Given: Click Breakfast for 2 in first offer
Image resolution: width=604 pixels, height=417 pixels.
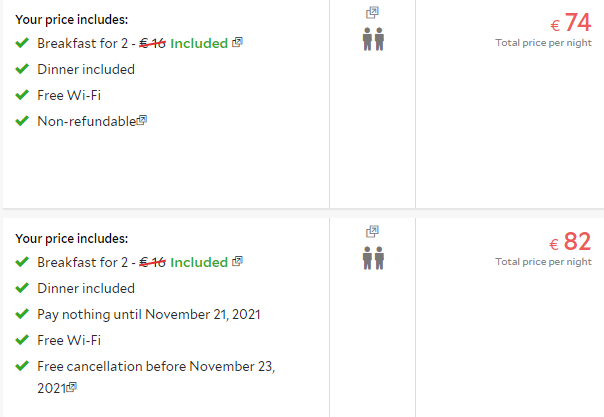Looking at the screenshot, I should point(82,43).
